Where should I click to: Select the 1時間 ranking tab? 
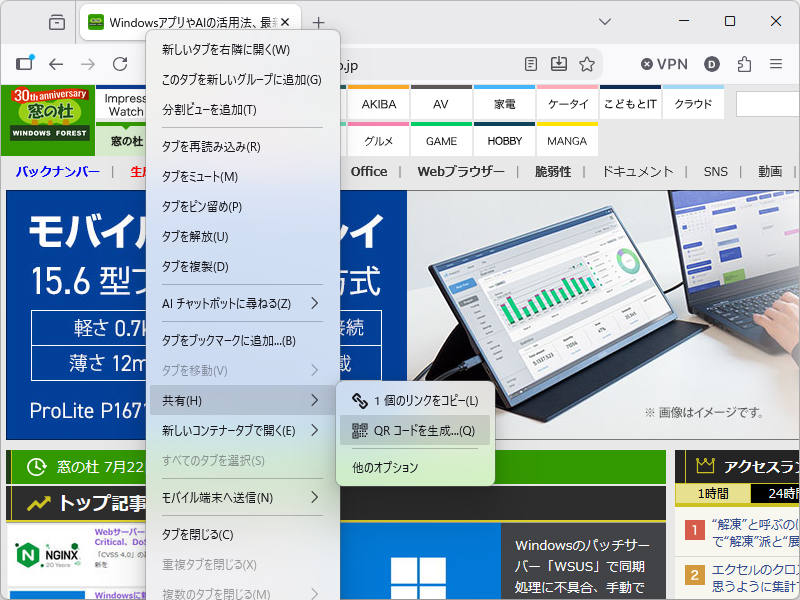[713, 493]
